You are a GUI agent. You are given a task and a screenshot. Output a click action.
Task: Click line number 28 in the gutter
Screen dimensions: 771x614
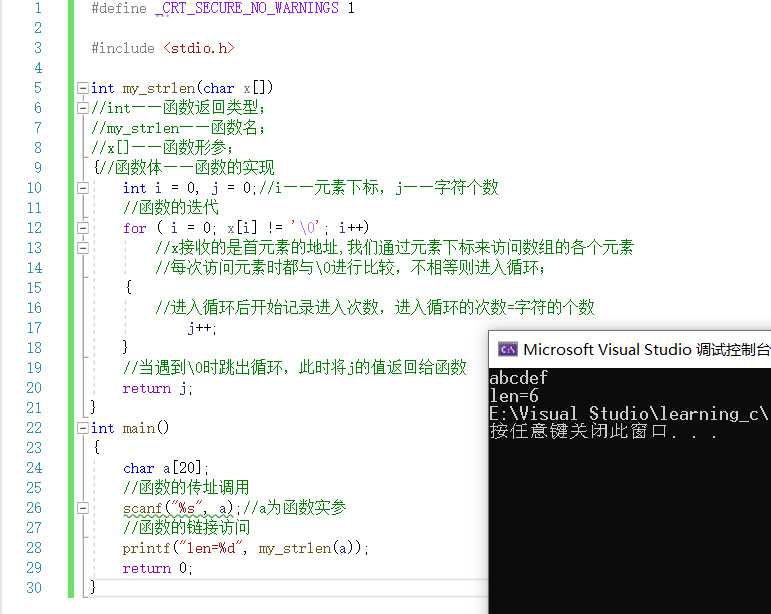tap(34, 548)
